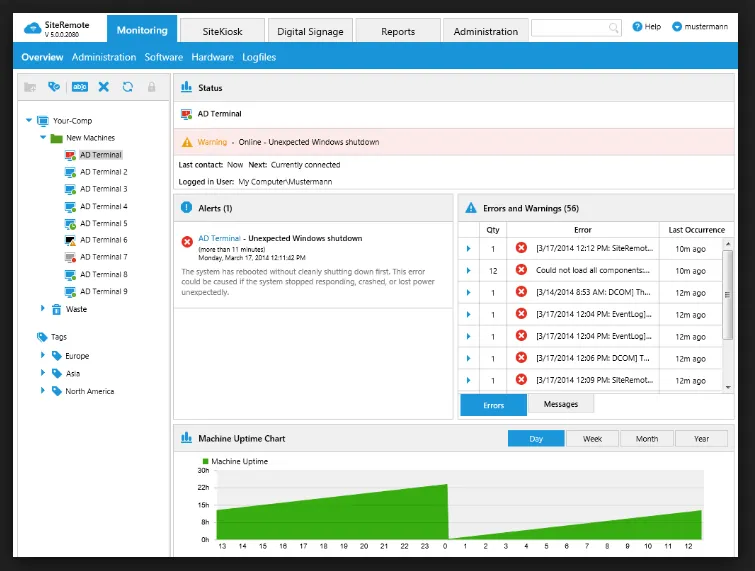The height and width of the screenshot is (571, 755).
Task: Switch uptime chart to Week
Action: coord(592,439)
